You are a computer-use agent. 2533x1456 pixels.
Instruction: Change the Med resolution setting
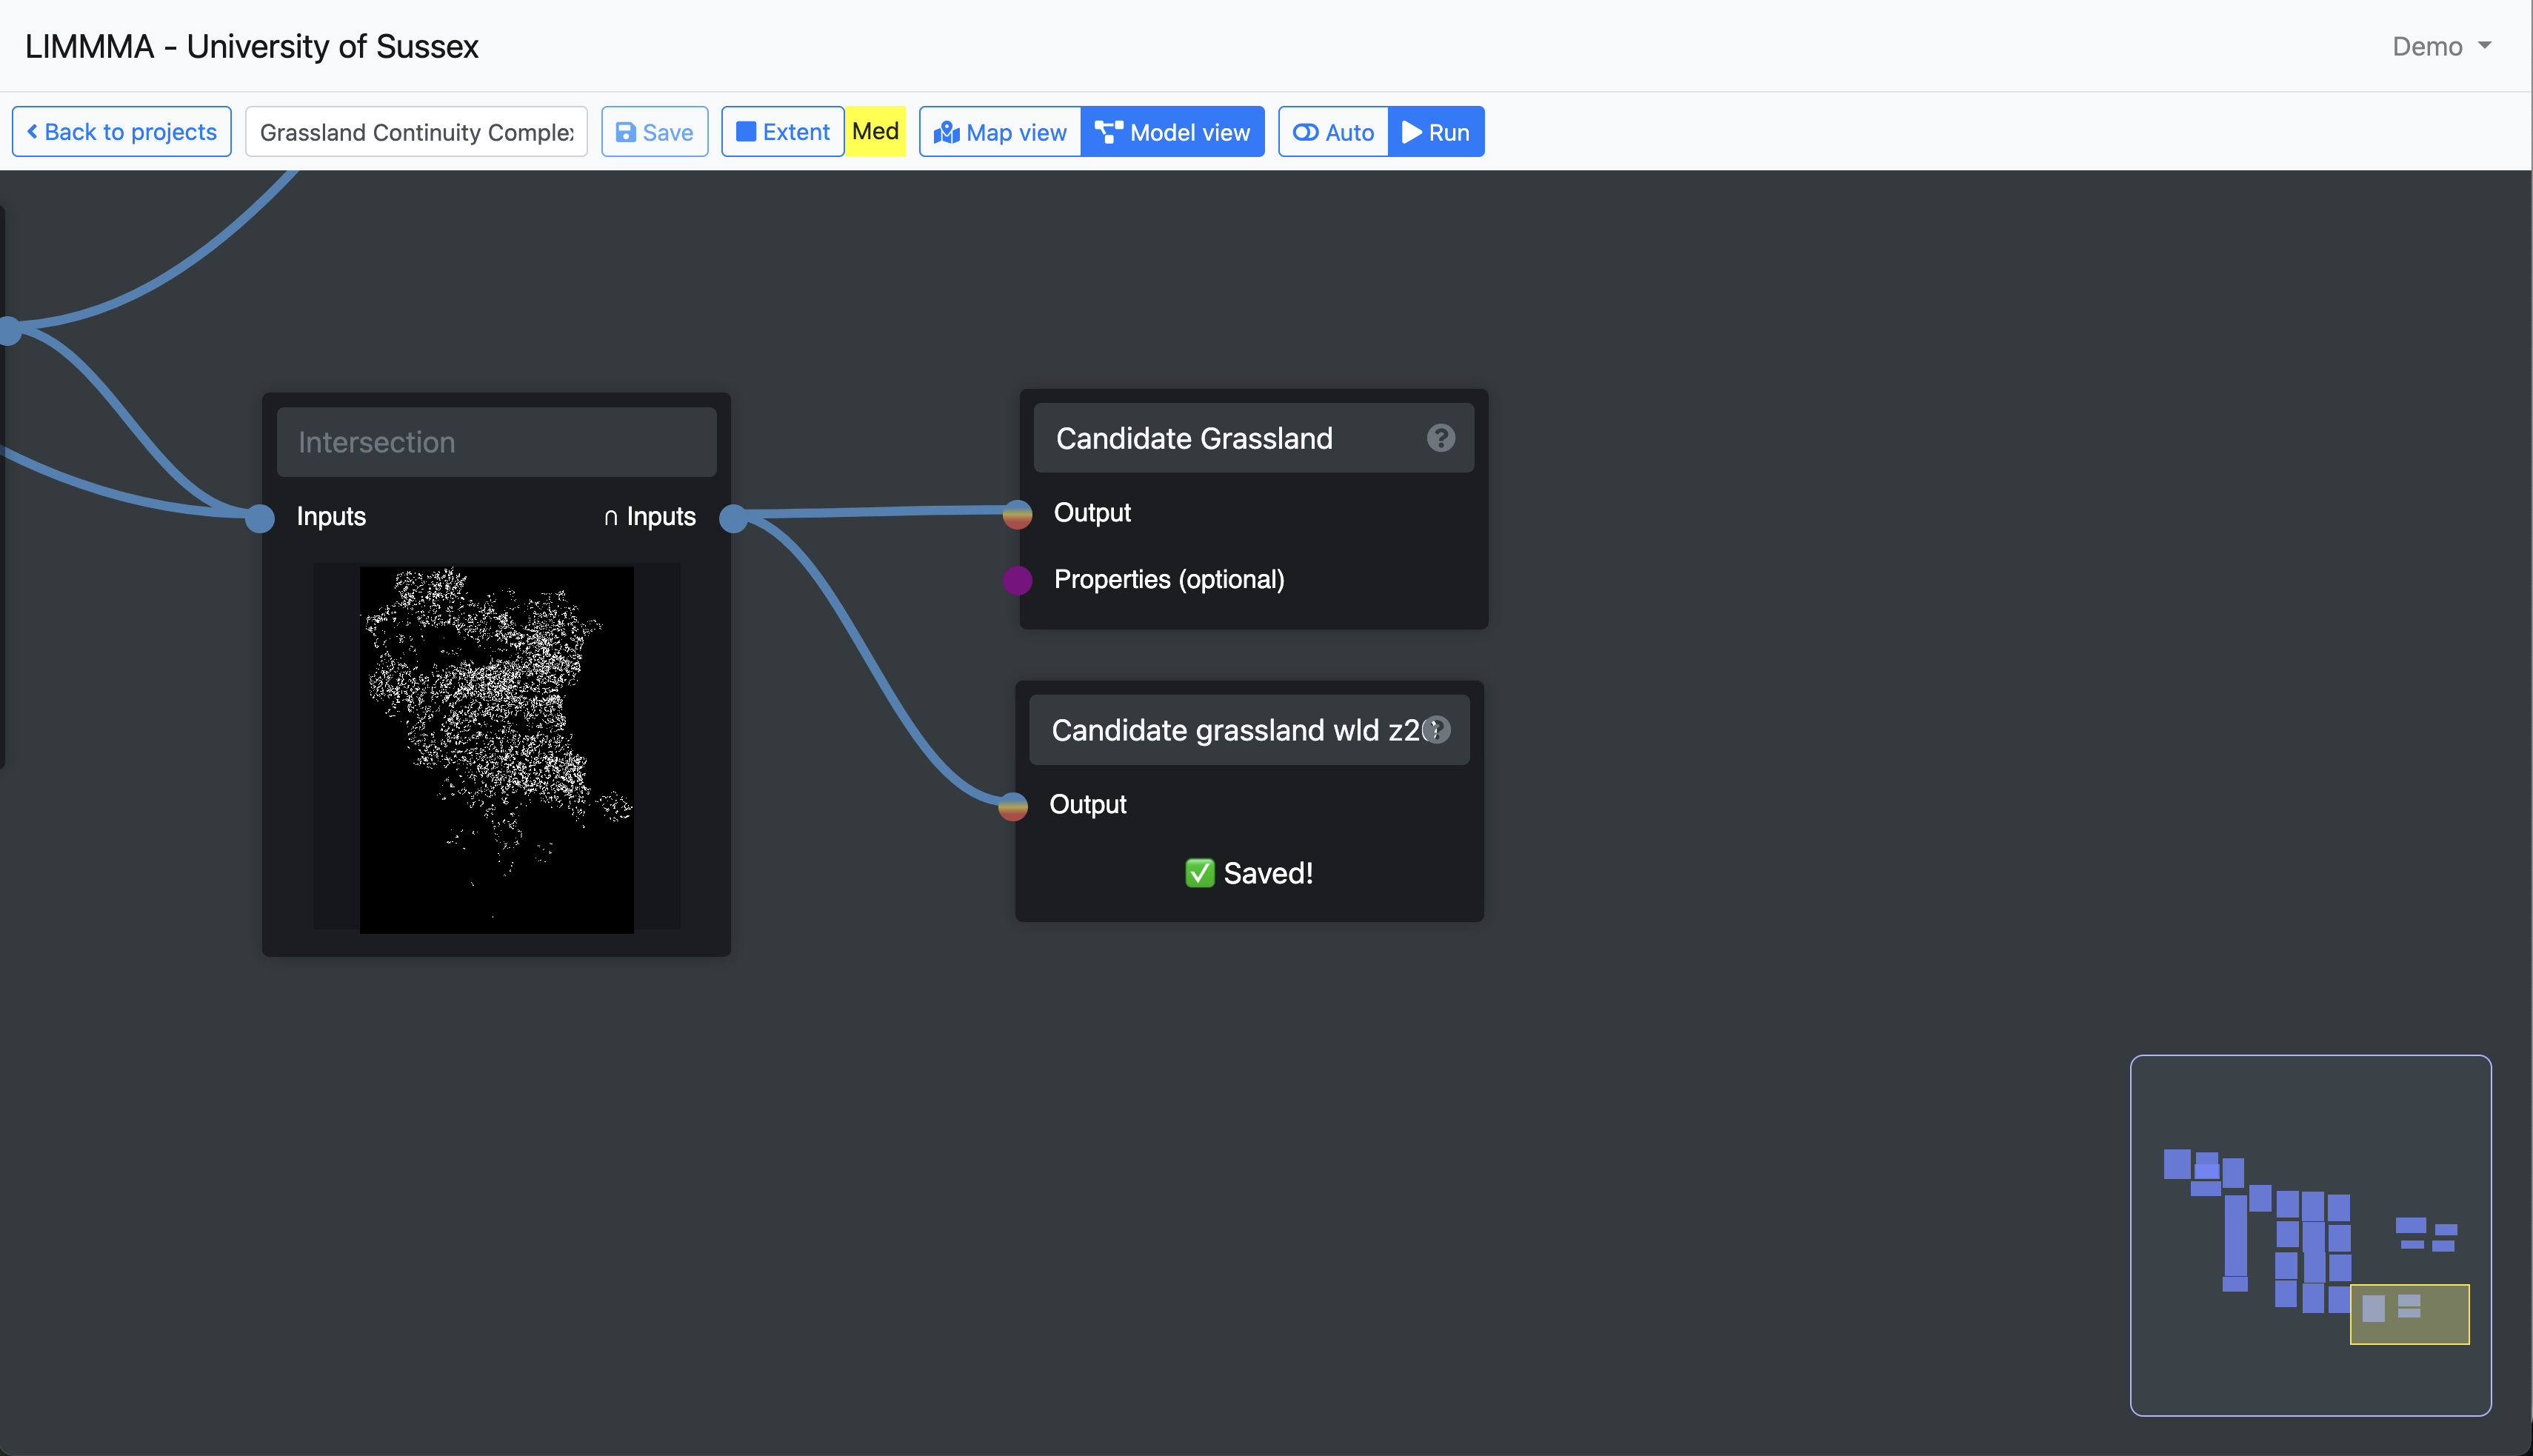pyautogui.click(x=875, y=132)
